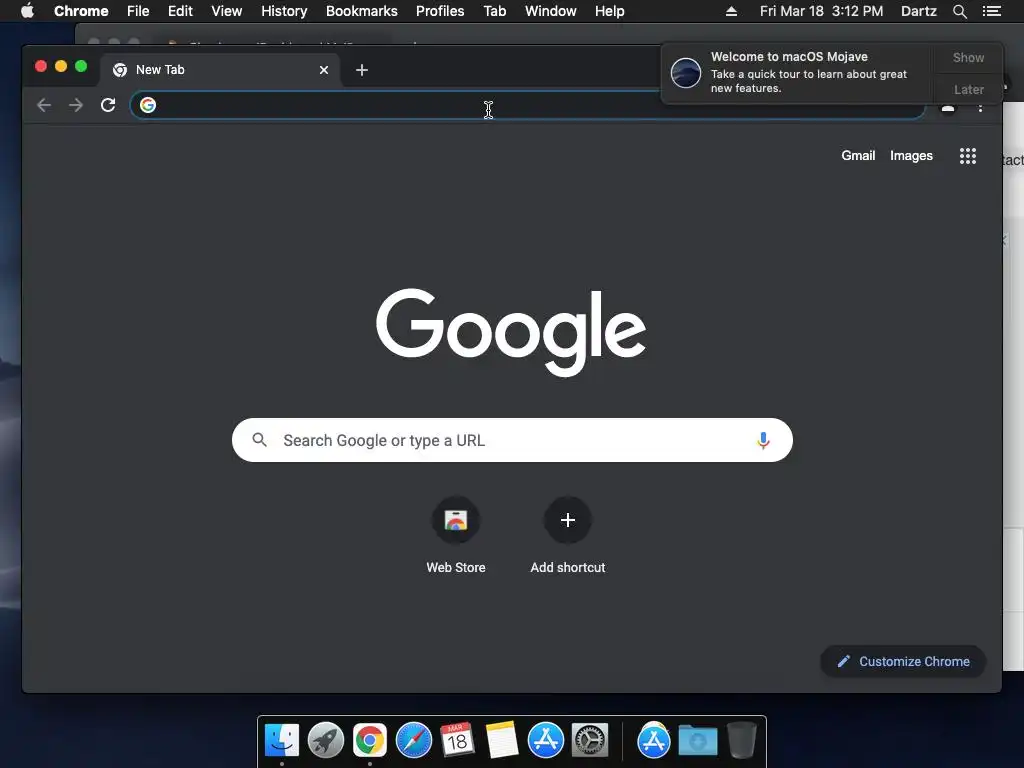Click the date and time in the menu bar
The height and width of the screenshot is (768, 1024).
coord(822,11)
